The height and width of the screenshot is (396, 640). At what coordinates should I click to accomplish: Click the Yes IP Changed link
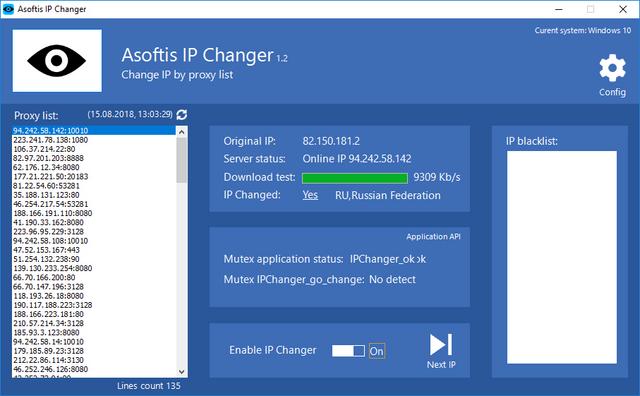coord(310,195)
